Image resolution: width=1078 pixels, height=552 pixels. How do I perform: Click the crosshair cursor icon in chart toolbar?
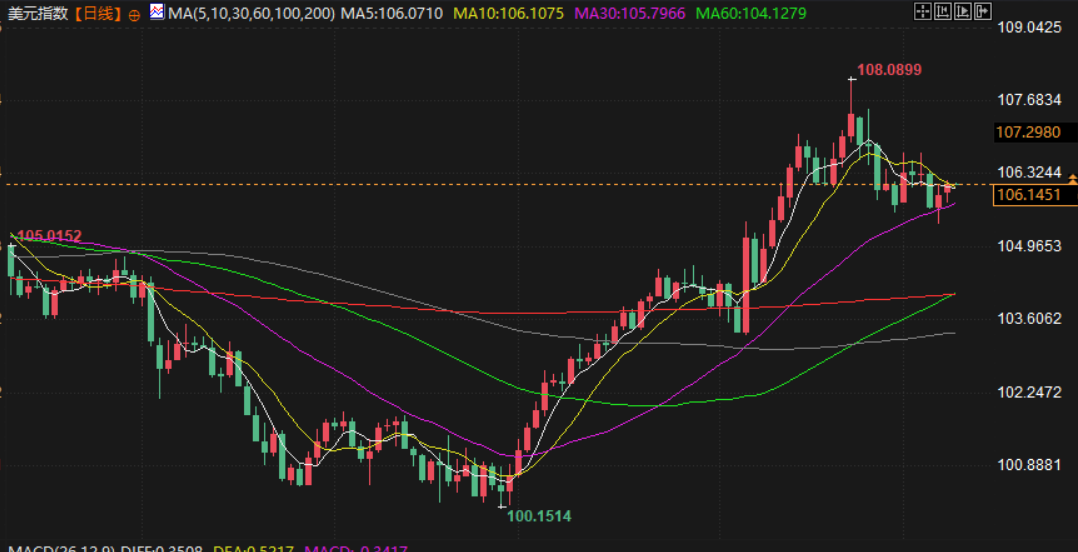pos(922,13)
